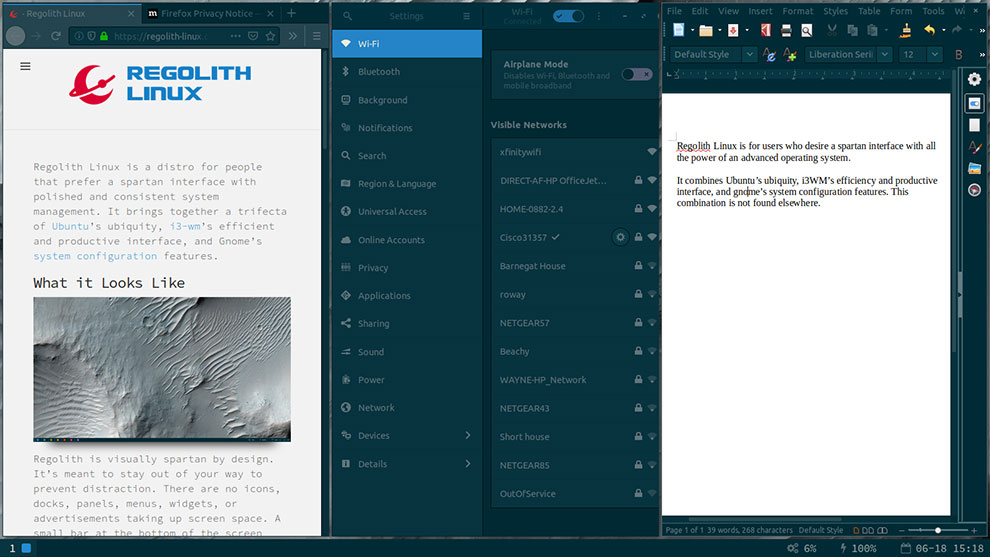Select book view in Writer status bar
The height and width of the screenshot is (557, 990).
(x=882, y=530)
